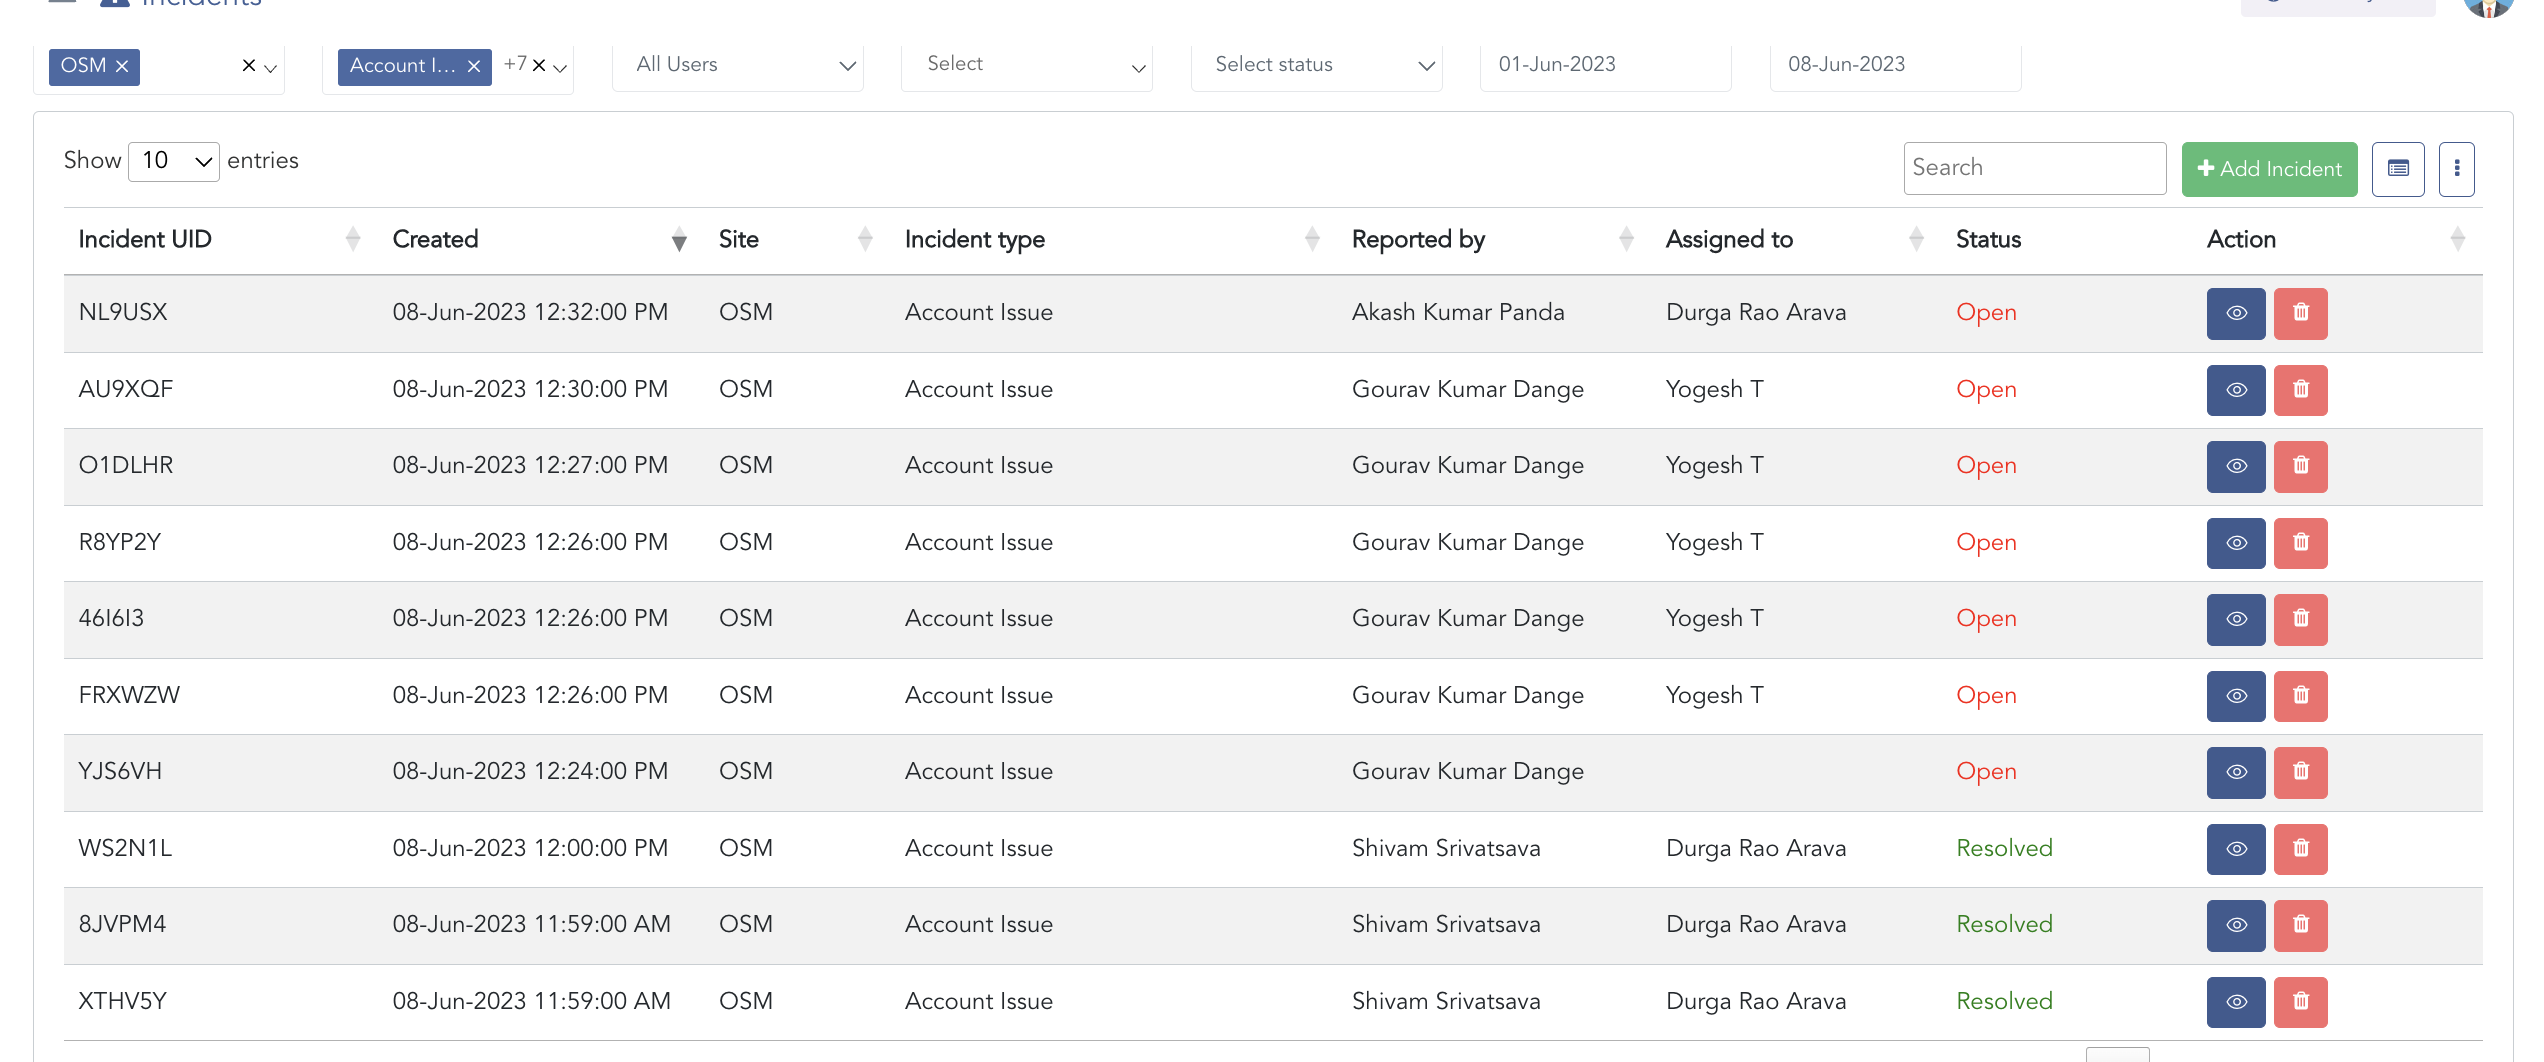The width and height of the screenshot is (2544, 1062).
Task: Click trash icon for incident XTHV5Y
Action: tap(2300, 1002)
